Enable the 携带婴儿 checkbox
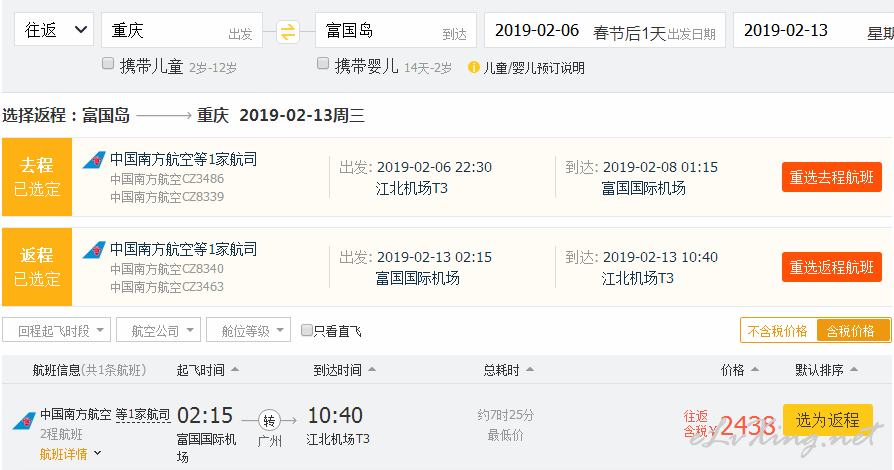 point(323,63)
